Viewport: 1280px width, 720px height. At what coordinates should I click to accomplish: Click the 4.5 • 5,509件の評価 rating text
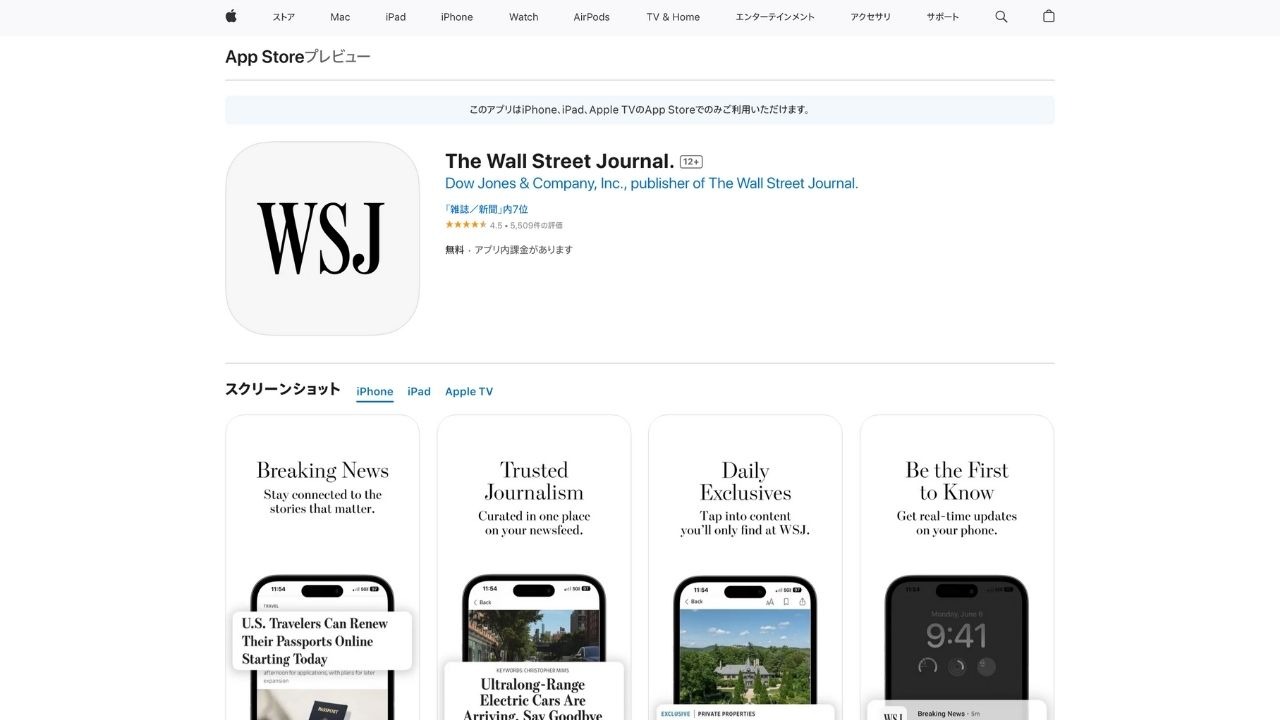pos(526,226)
